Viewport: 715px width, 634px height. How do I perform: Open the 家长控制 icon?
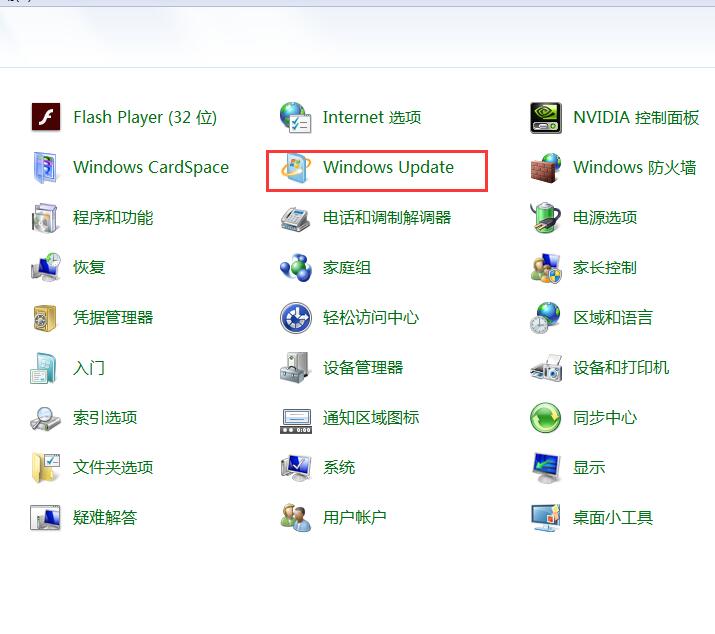pyautogui.click(x=545, y=268)
